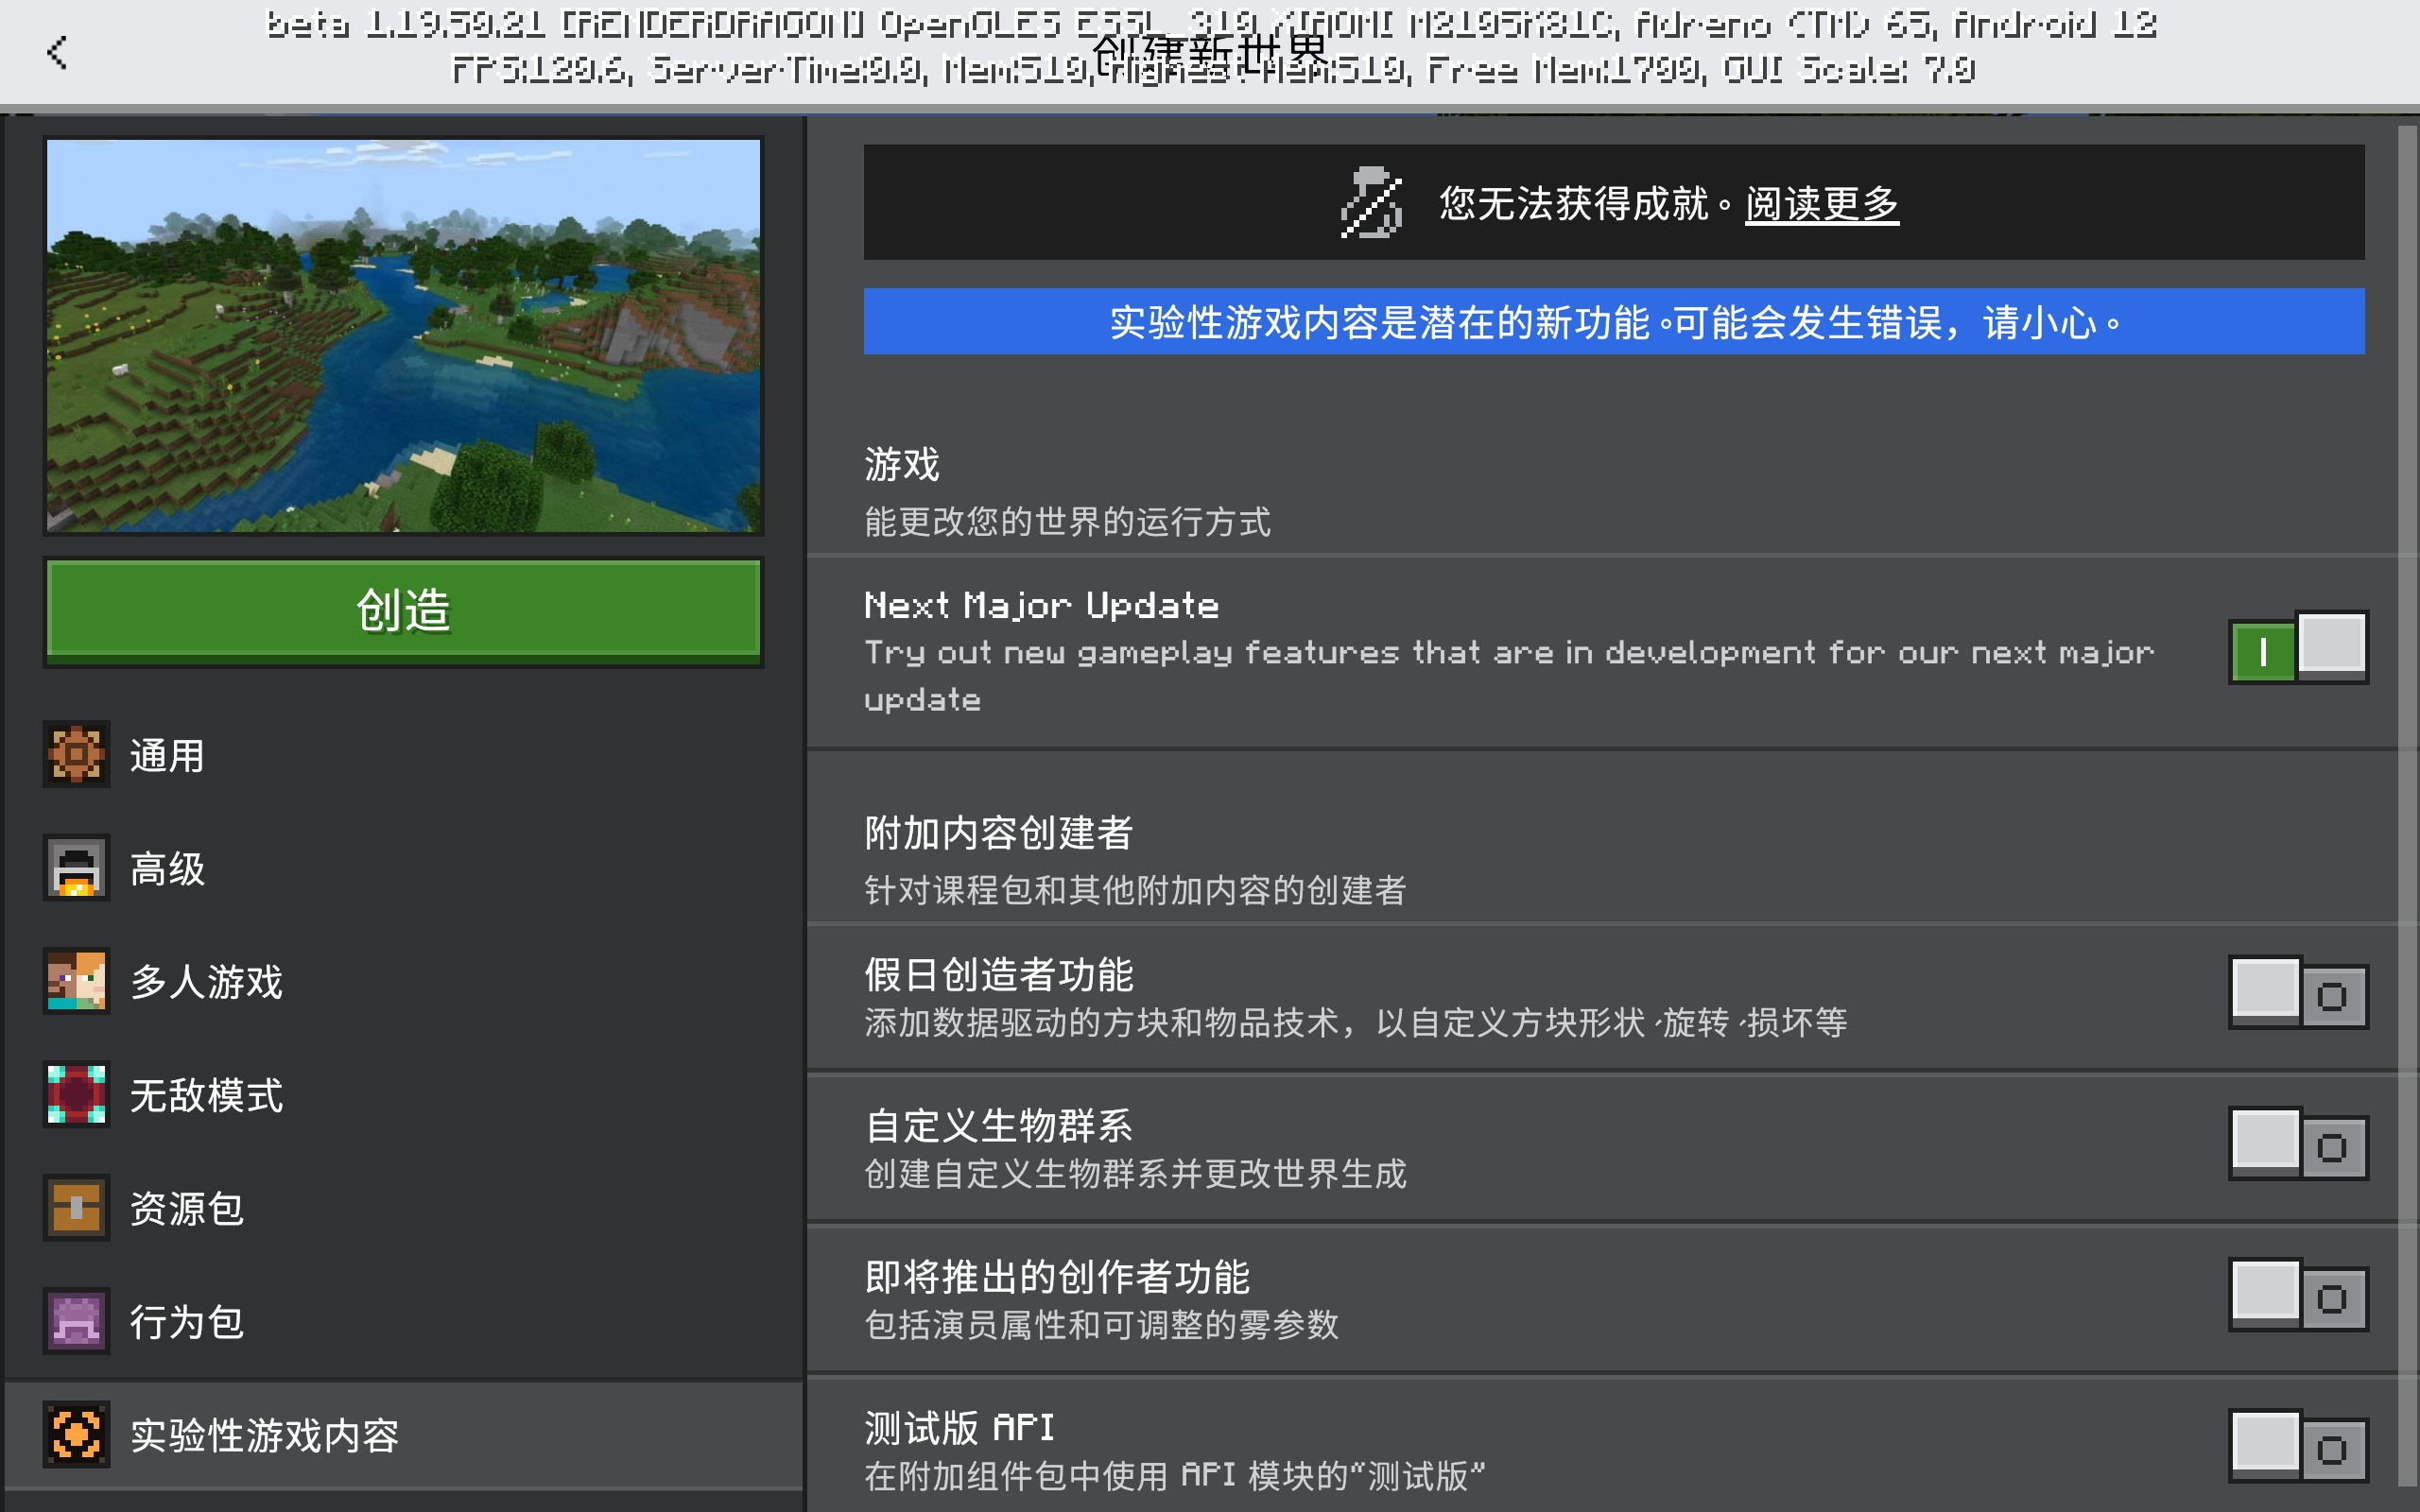Enable the 自定义生物群系 toggle
This screenshot has height=1512, width=2420.
click(x=2298, y=1144)
